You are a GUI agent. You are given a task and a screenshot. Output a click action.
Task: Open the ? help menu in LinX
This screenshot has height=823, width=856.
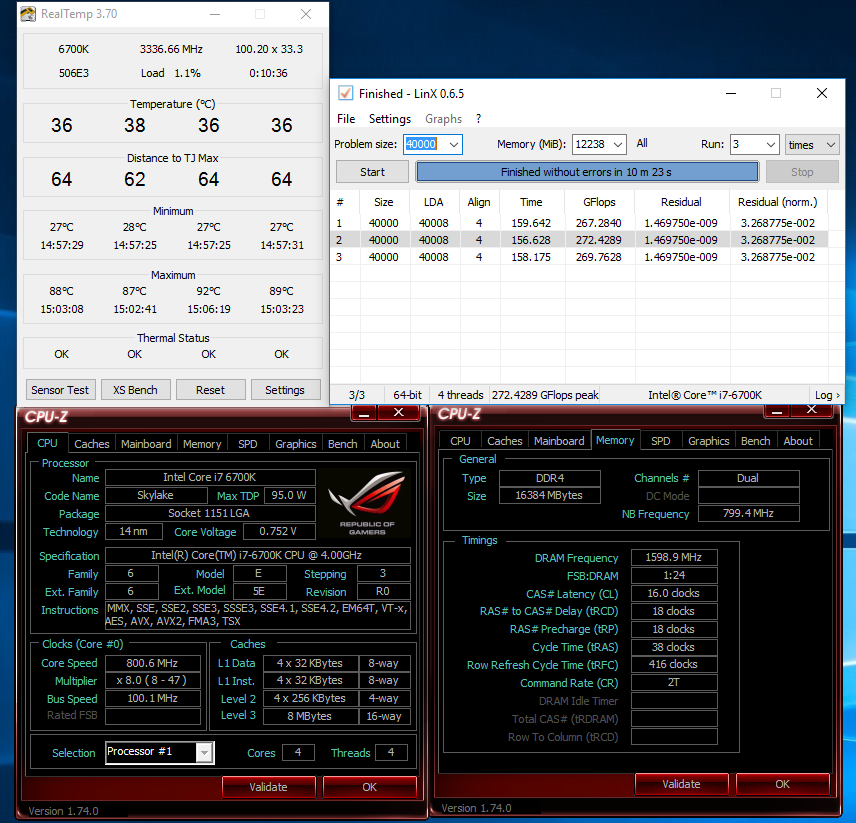pos(478,119)
